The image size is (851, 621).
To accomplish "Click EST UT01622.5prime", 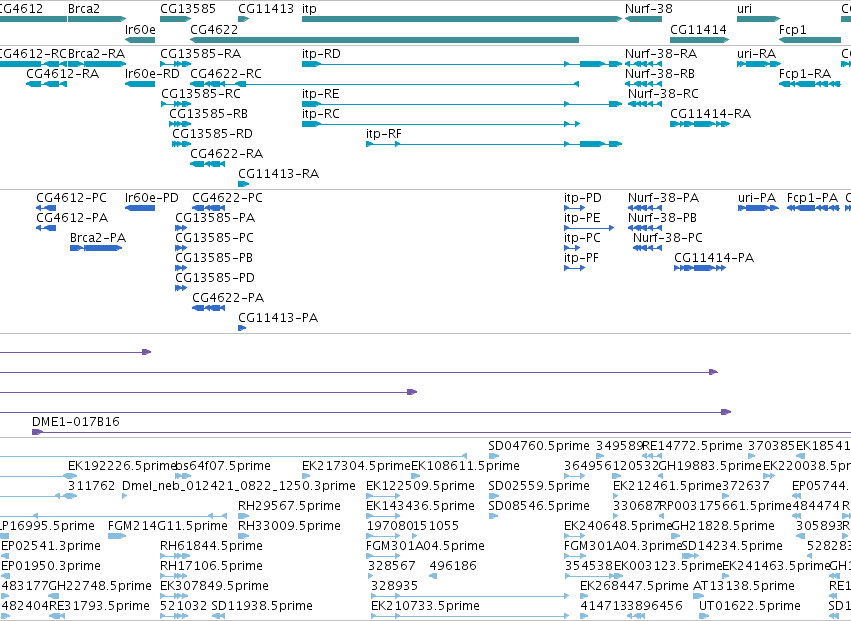I will pyautogui.click(x=704, y=616).
